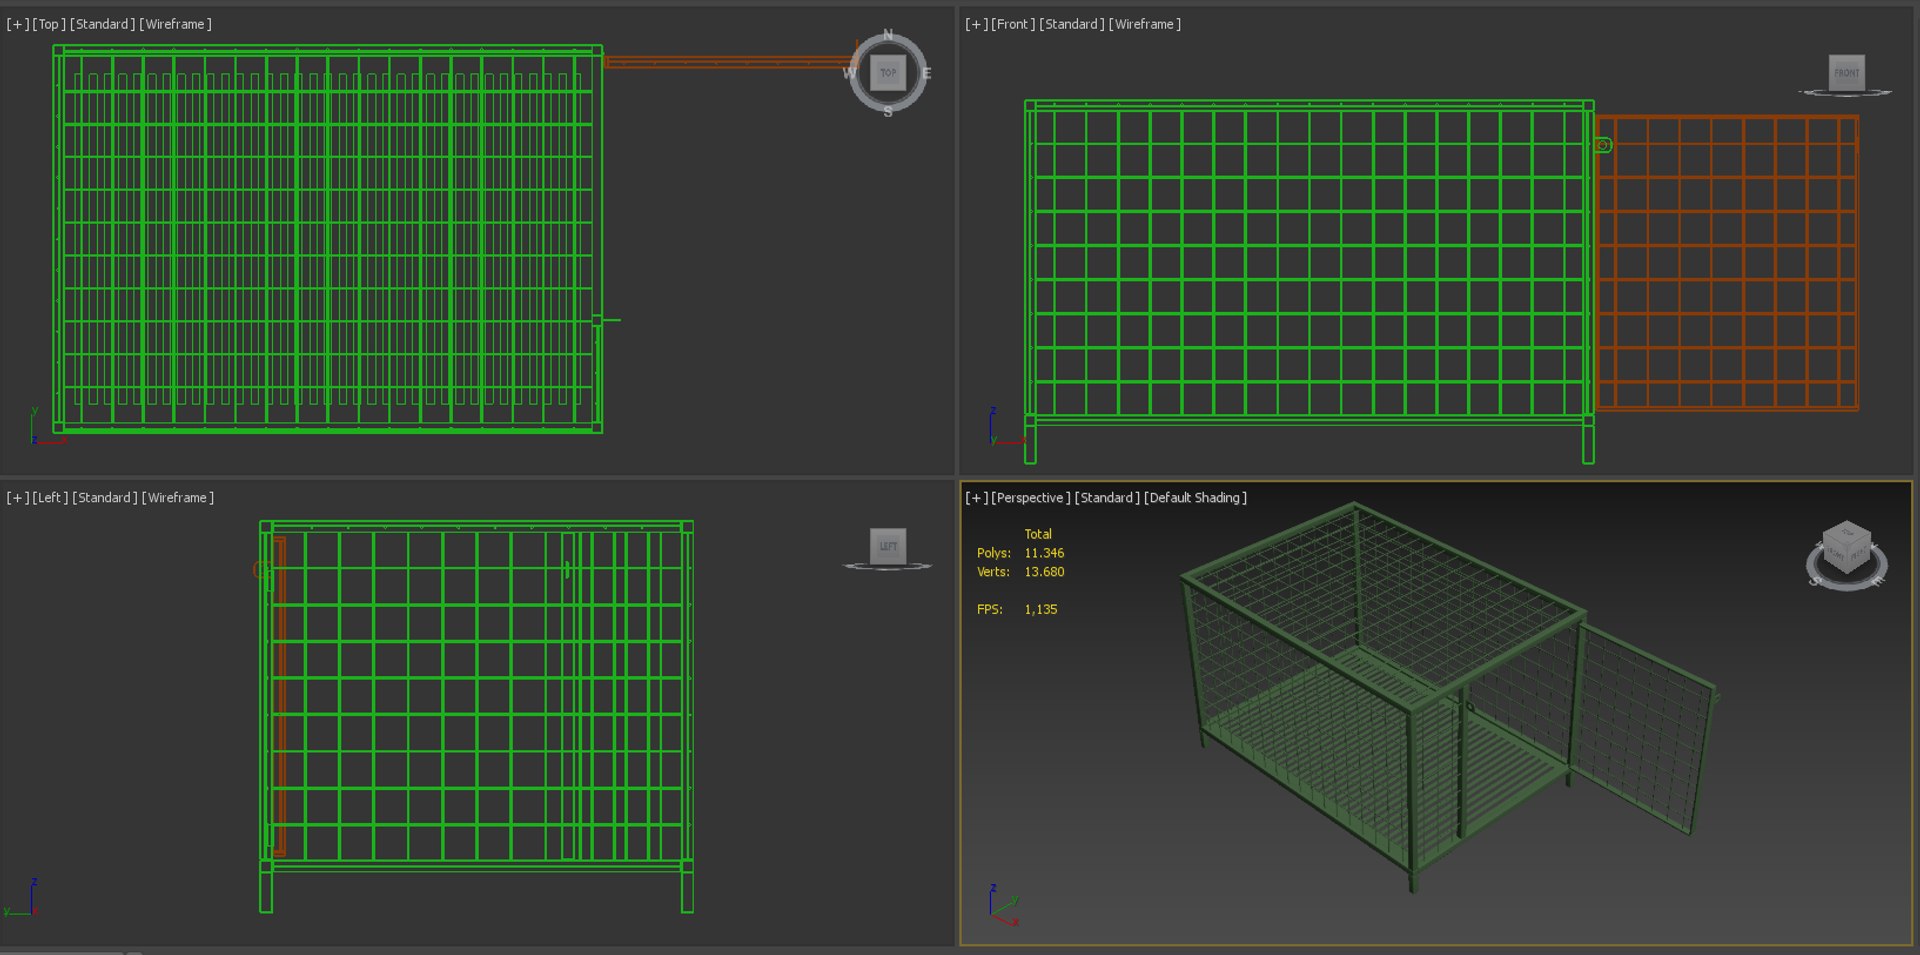The image size is (1920, 955).
Task: Open [Wireframe] shading menu in Top viewport
Action: [176, 24]
